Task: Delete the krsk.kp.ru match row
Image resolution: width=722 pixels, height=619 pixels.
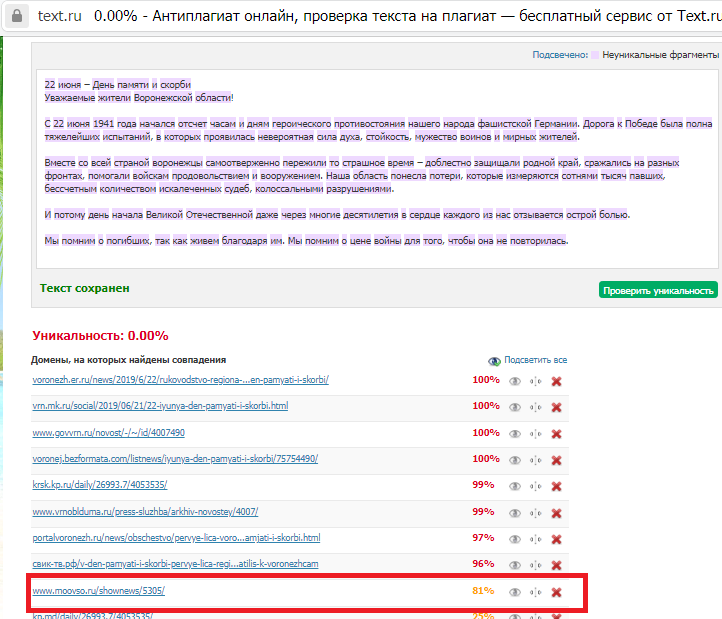Action: click(556, 485)
